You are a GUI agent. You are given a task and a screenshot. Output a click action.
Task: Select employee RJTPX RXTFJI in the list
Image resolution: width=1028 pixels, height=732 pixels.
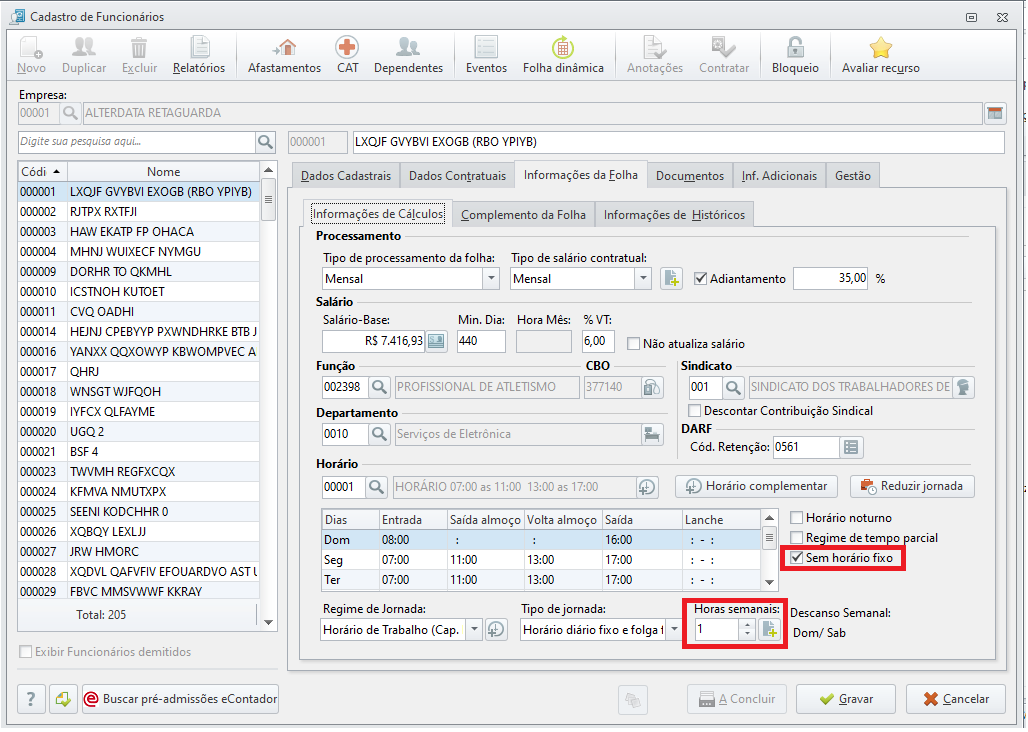[x=138, y=212]
